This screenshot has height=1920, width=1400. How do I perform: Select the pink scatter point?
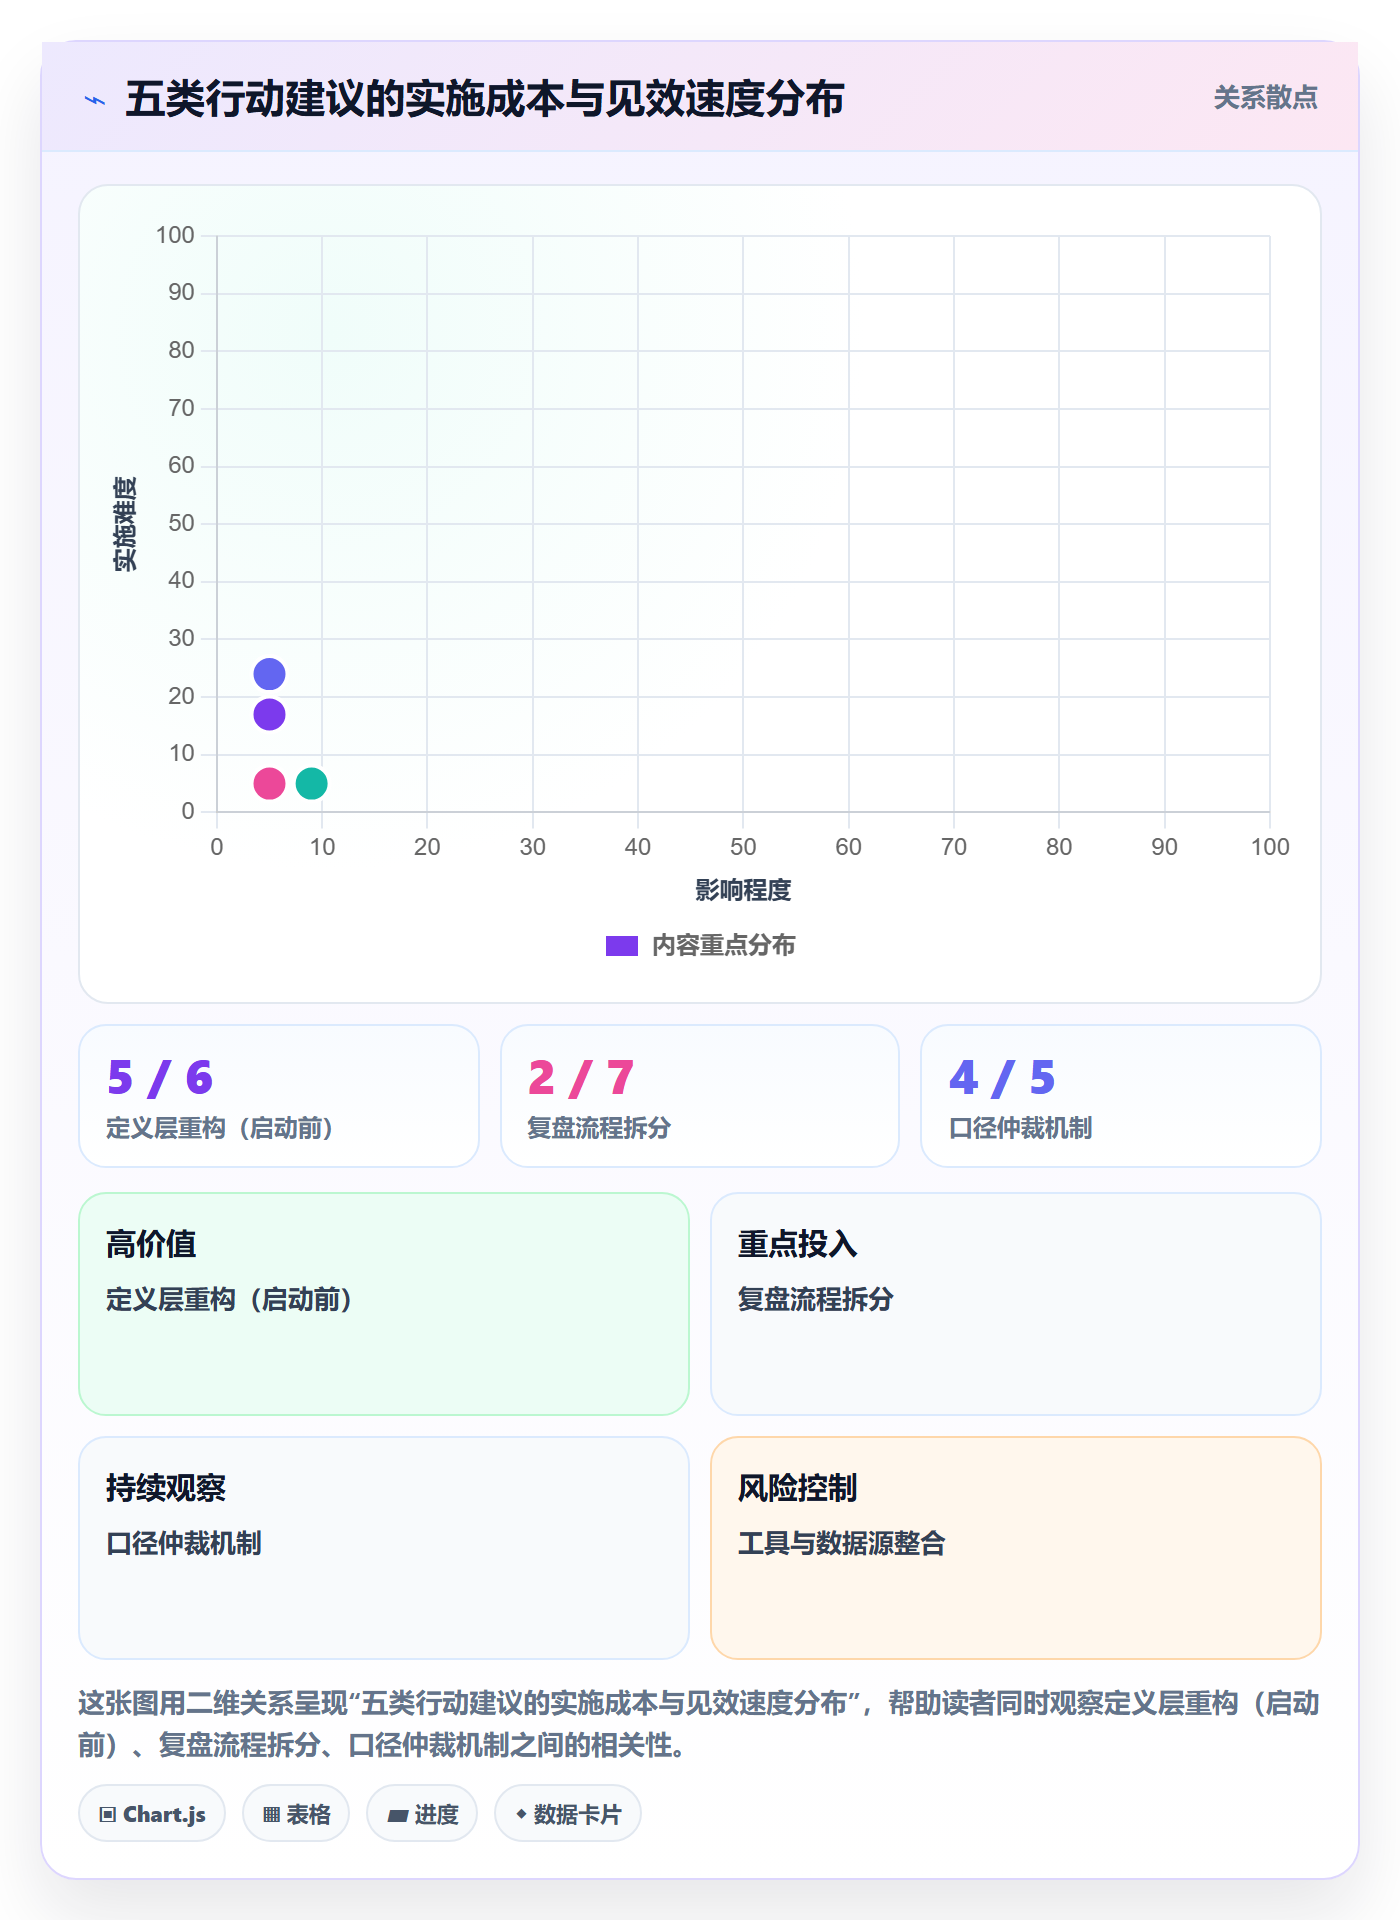click(x=269, y=783)
